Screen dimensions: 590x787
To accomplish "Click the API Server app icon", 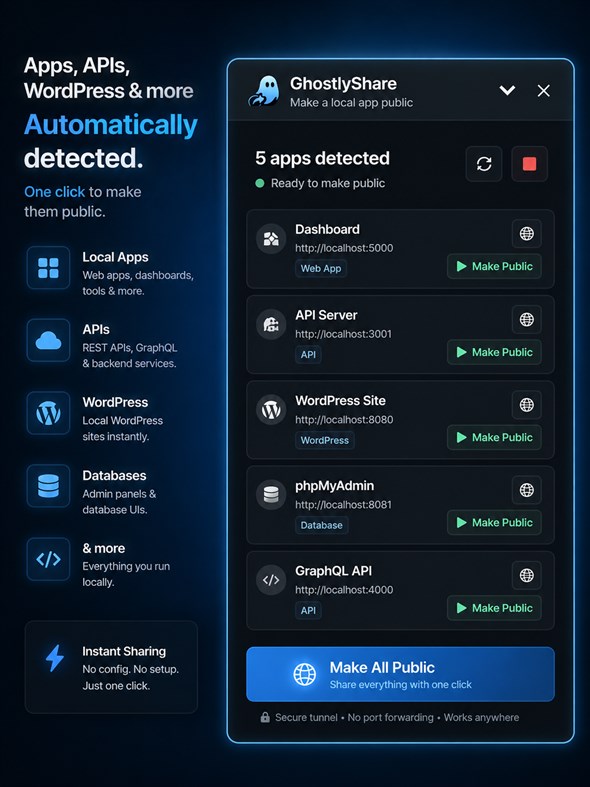I will 271,324.
